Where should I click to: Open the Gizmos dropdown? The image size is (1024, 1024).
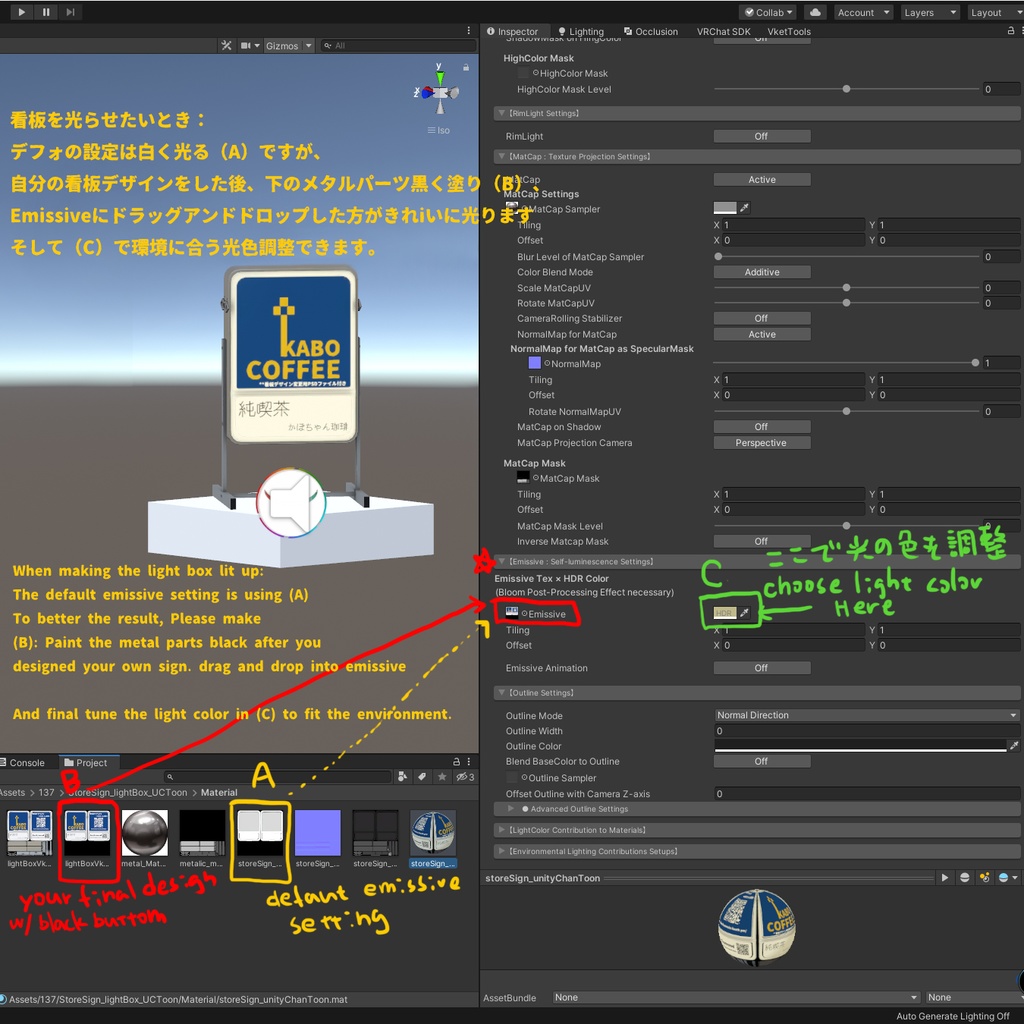click(x=289, y=46)
